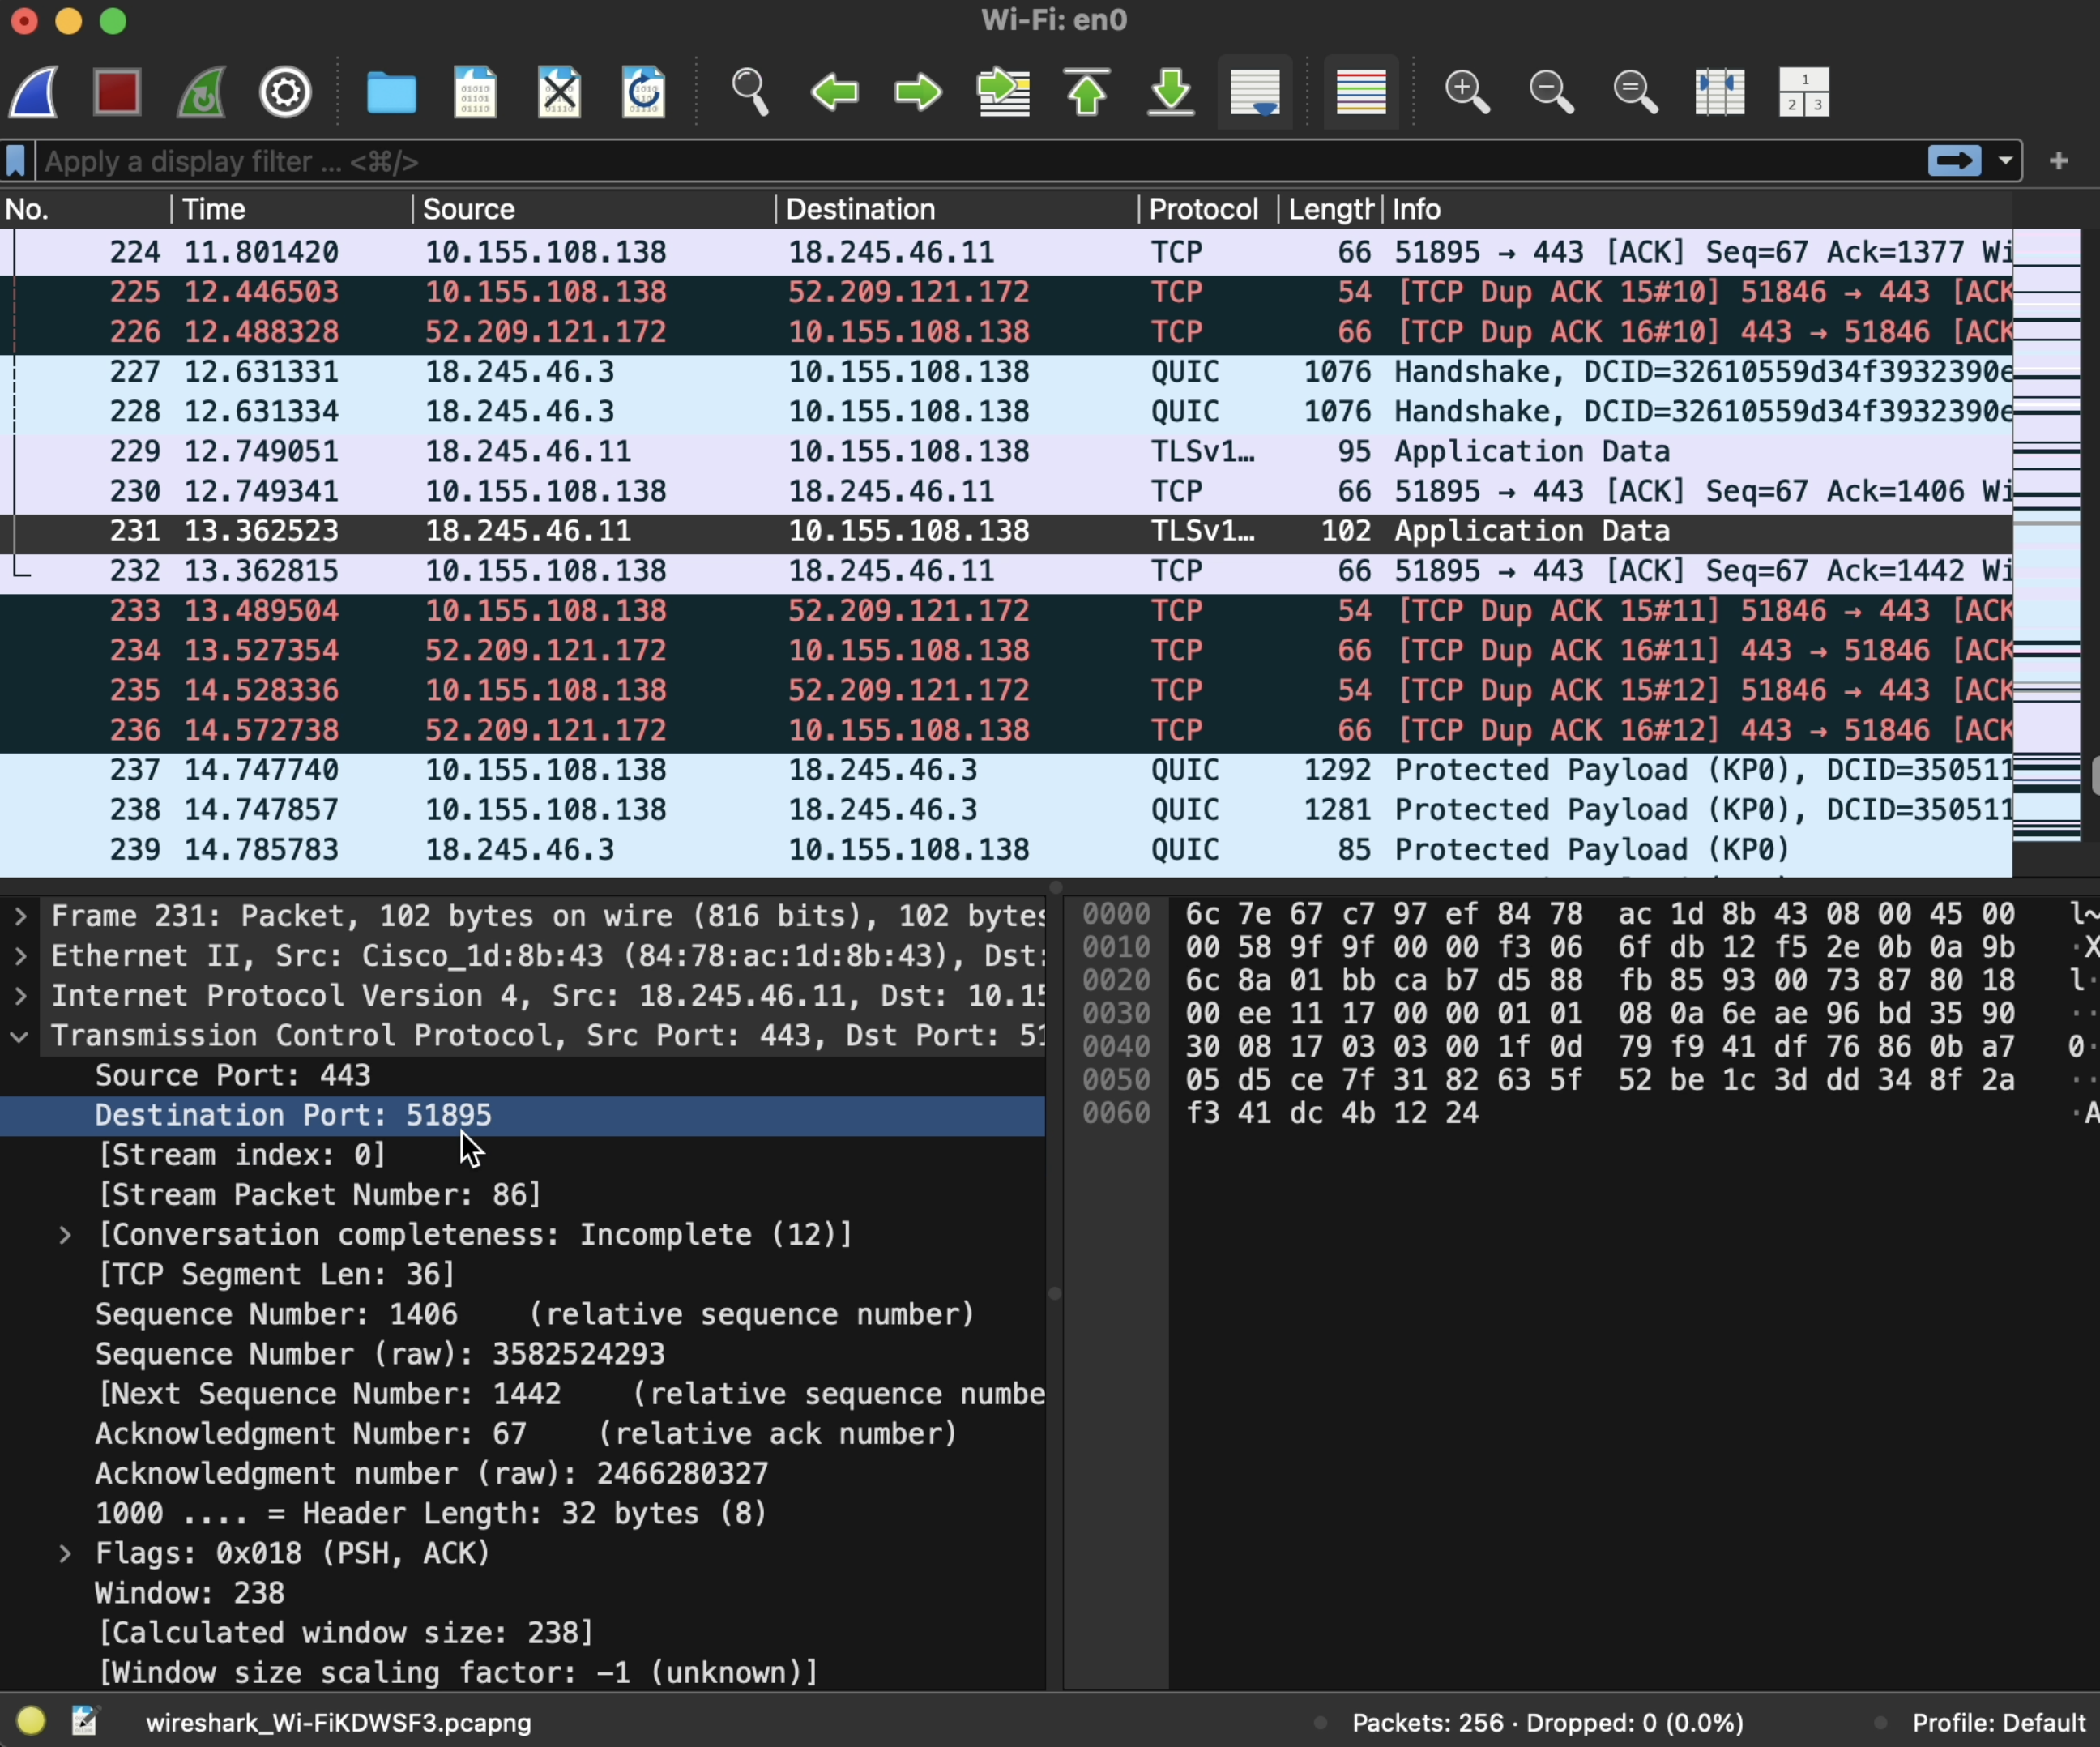The image size is (2100, 1747).
Task: Open capture options gear icon
Action: pos(285,93)
